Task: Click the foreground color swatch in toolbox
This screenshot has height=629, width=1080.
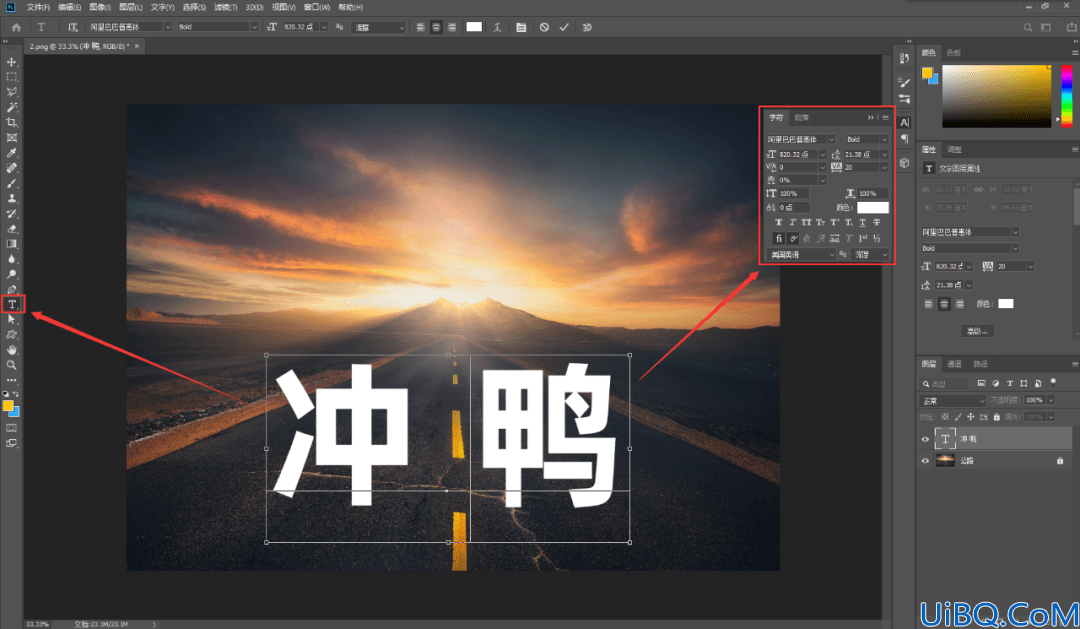Action: (x=8, y=406)
